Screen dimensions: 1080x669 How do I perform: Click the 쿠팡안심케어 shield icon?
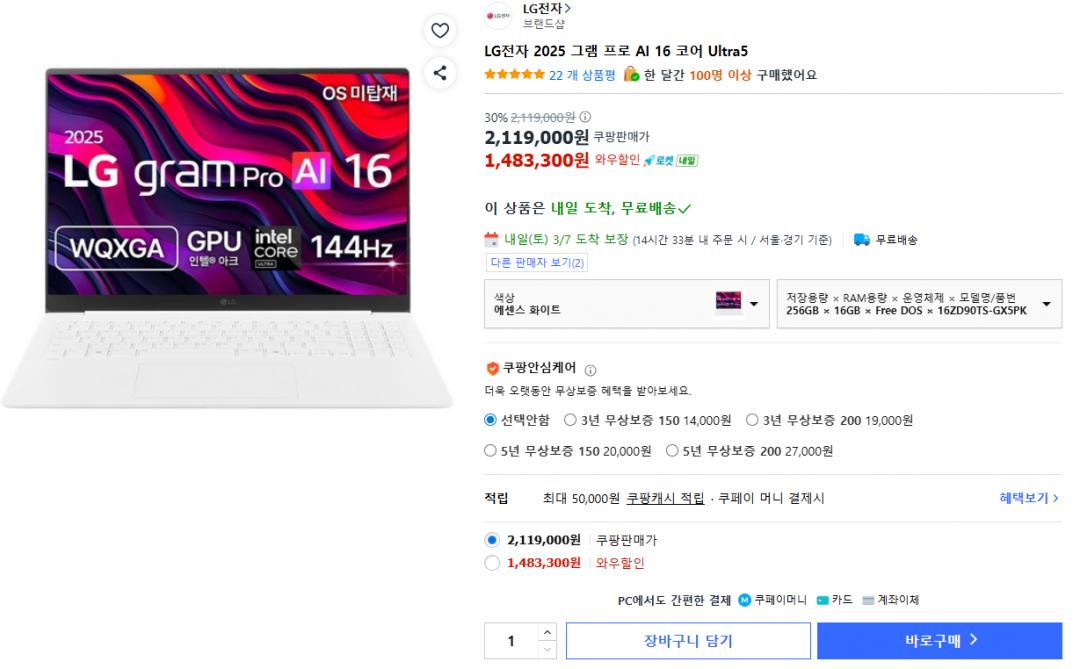pyautogui.click(x=492, y=368)
